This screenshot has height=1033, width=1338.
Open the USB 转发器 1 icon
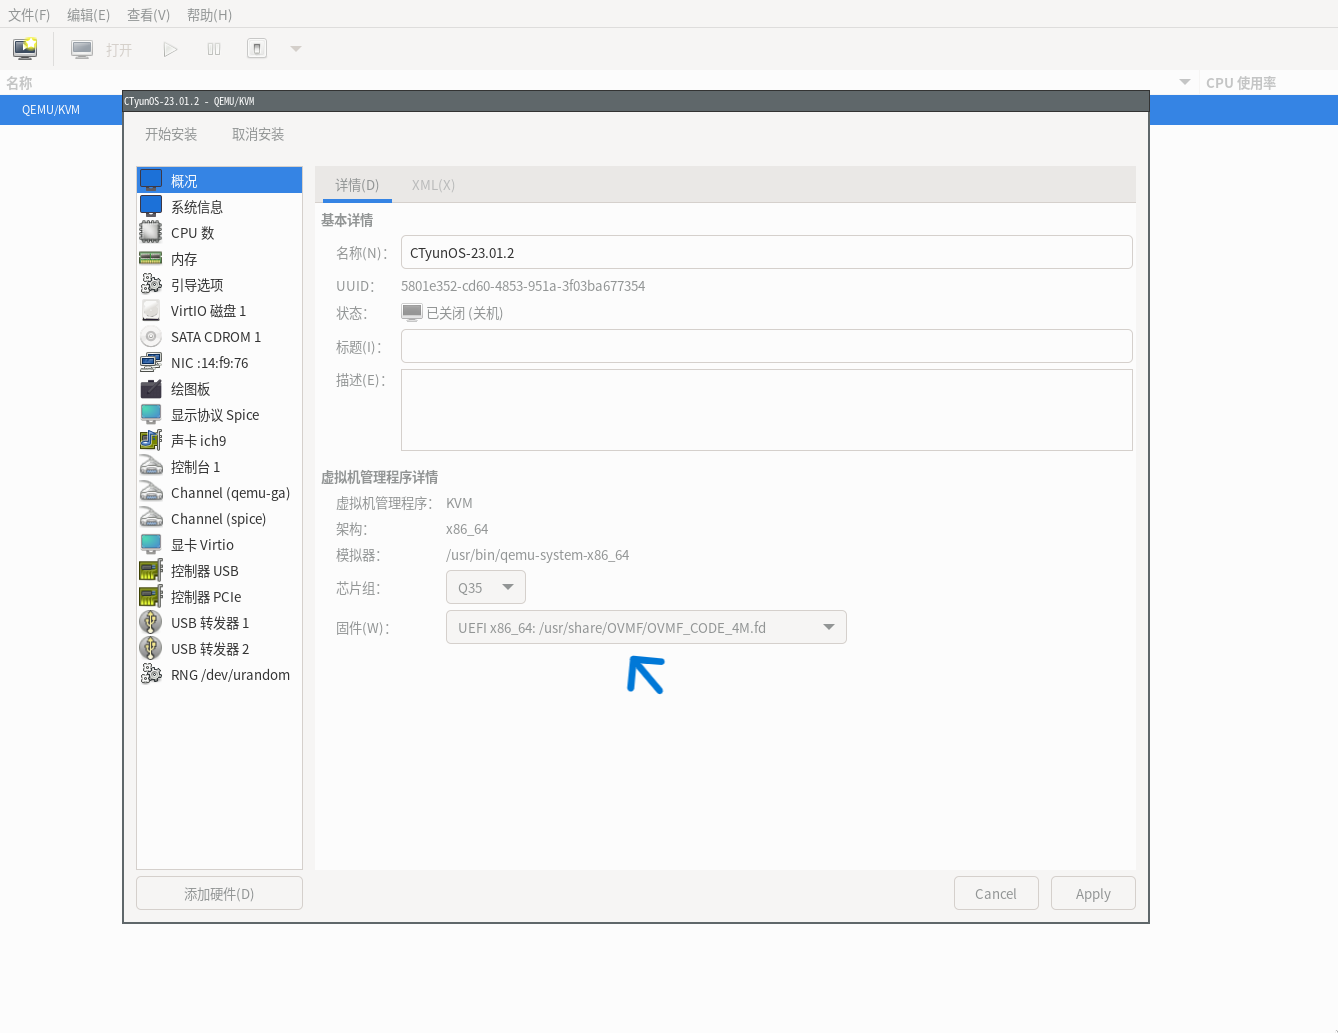pyautogui.click(x=151, y=623)
